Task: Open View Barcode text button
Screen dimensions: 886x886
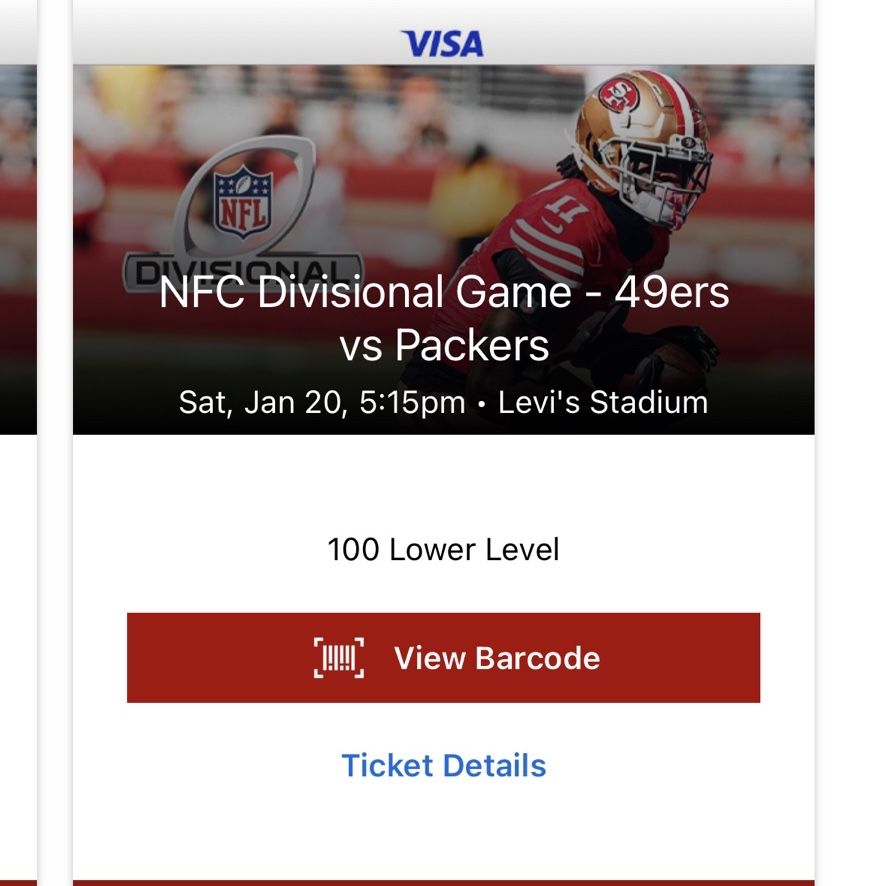Action: coord(497,658)
